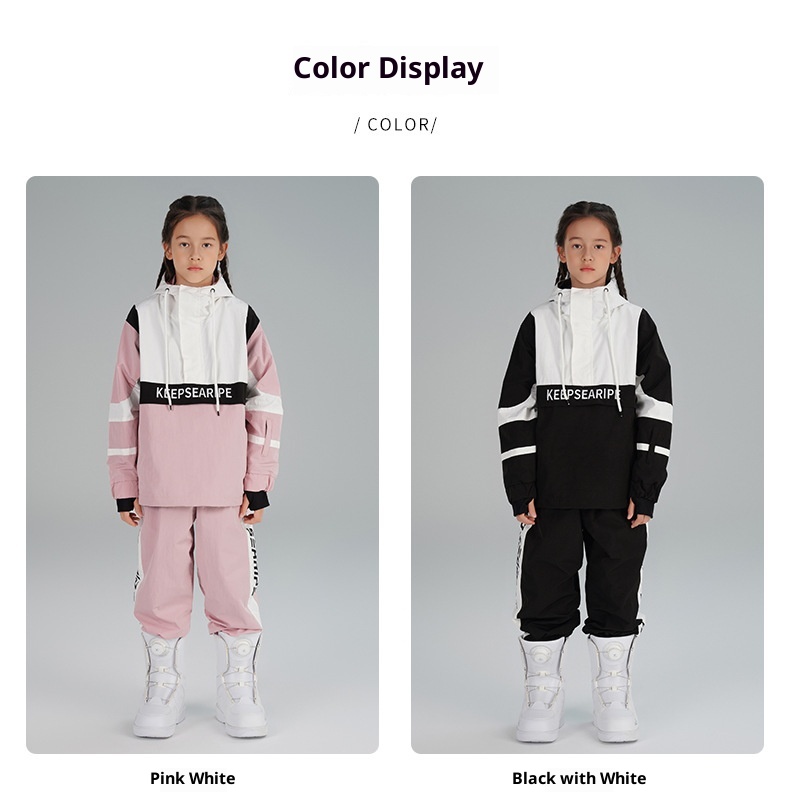This screenshot has height=793, width=790.
Task: Click white boots in pink outfit photo
Action: (199, 684)
